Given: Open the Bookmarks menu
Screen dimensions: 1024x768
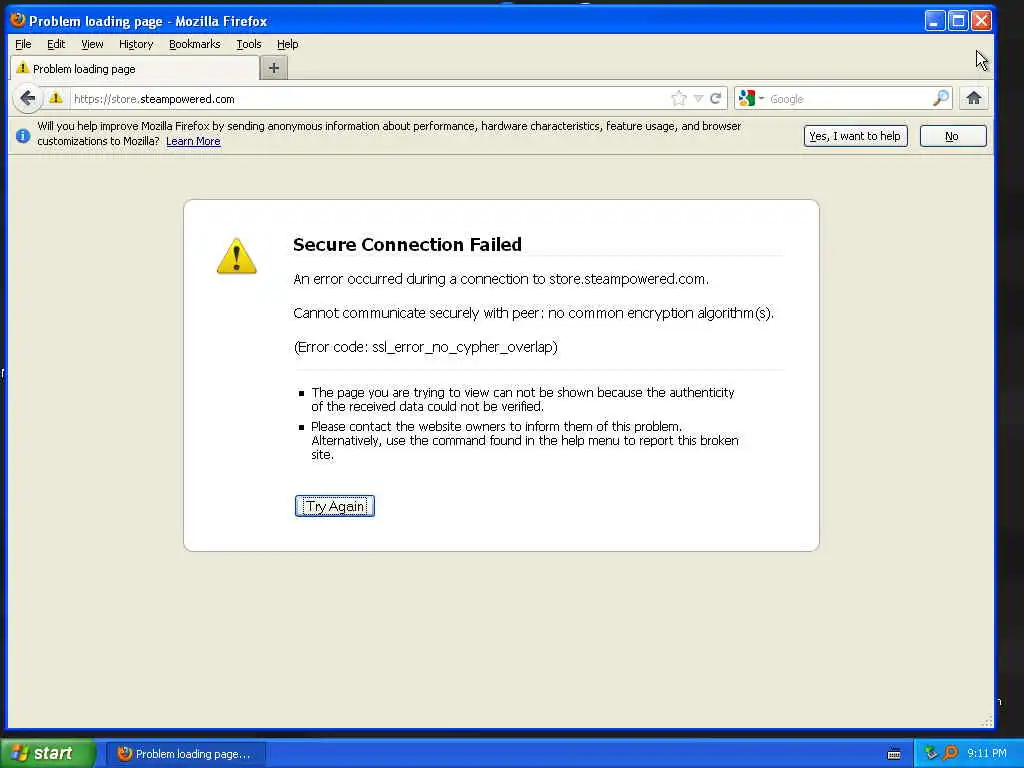Looking at the screenshot, I should [195, 44].
